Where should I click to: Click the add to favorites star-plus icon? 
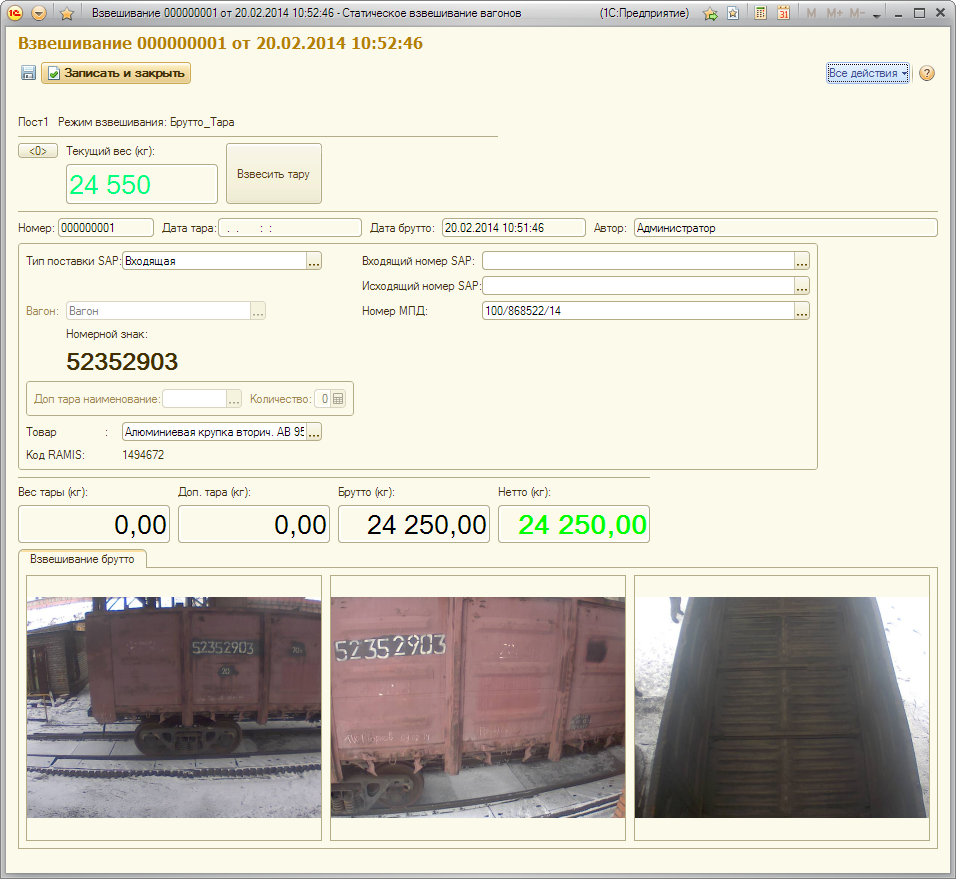[710, 13]
